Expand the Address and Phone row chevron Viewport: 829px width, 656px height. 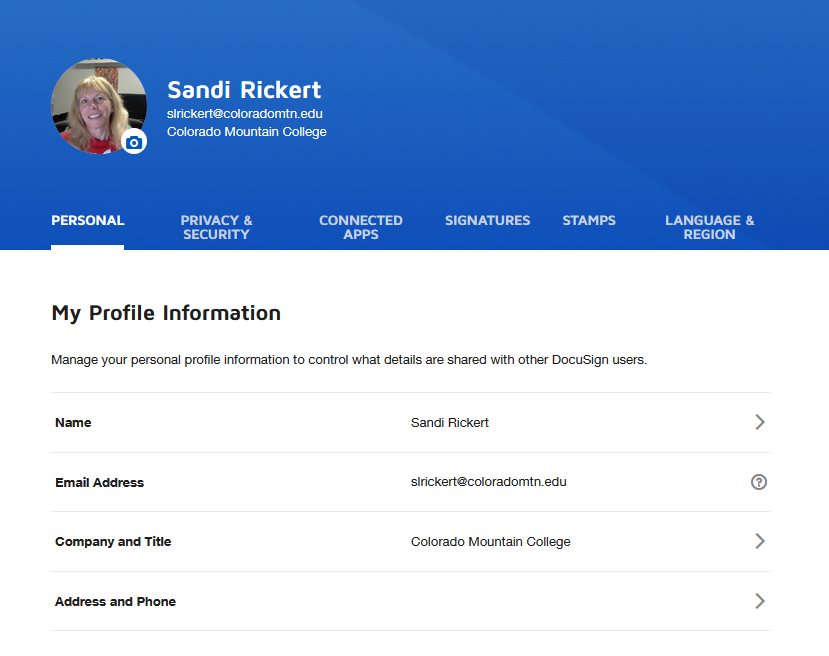[x=760, y=601]
